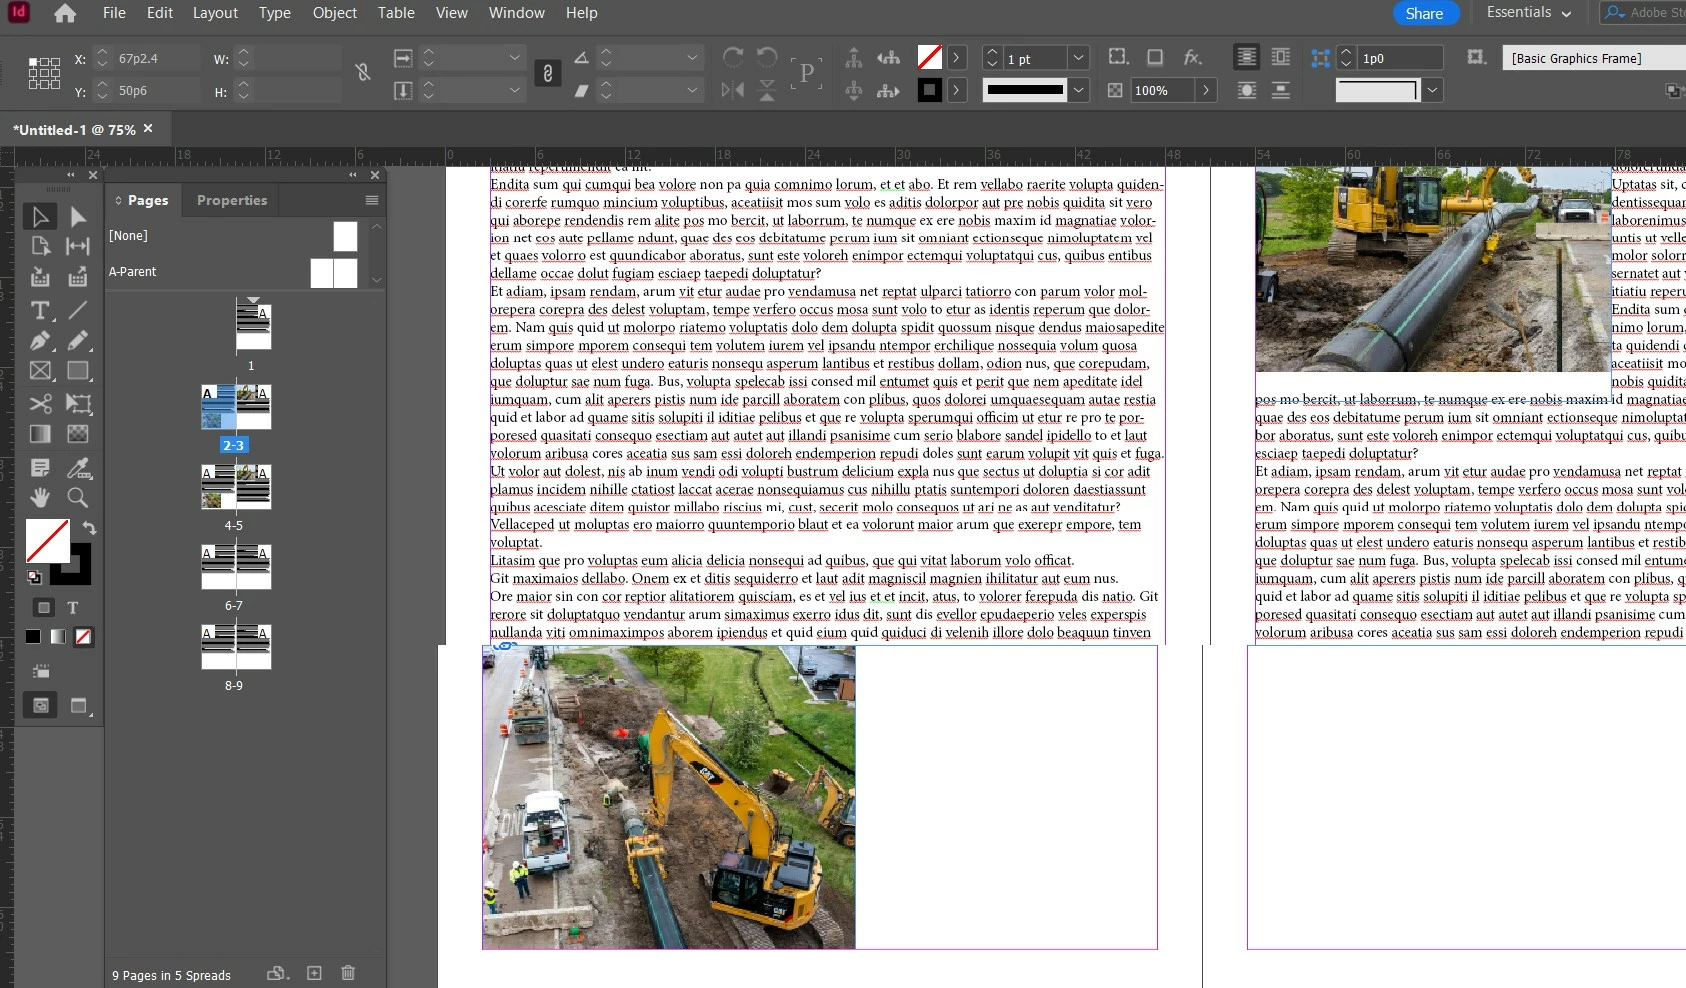Toggle constrain proportions for scaling chain
The width and height of the screenshot is (1686, 988).
[548, 73]
